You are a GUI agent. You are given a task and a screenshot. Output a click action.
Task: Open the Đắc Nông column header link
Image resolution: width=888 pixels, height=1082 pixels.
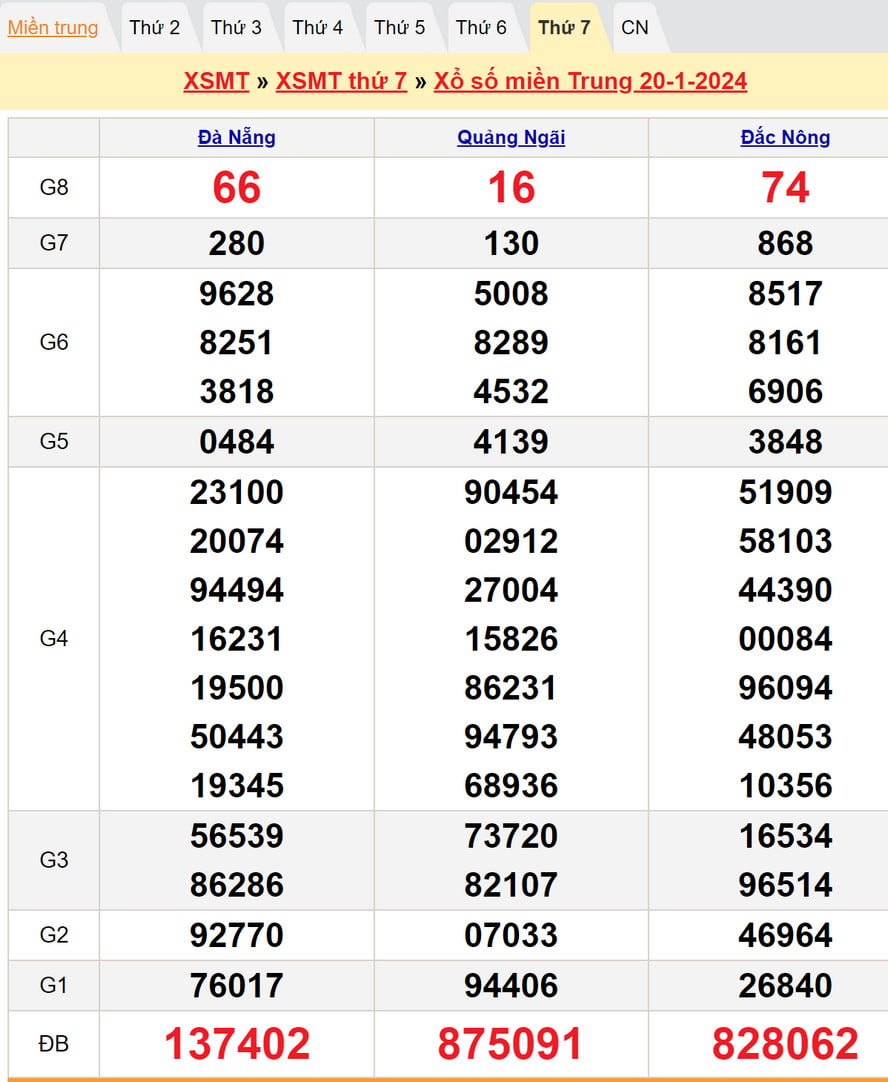785,138
